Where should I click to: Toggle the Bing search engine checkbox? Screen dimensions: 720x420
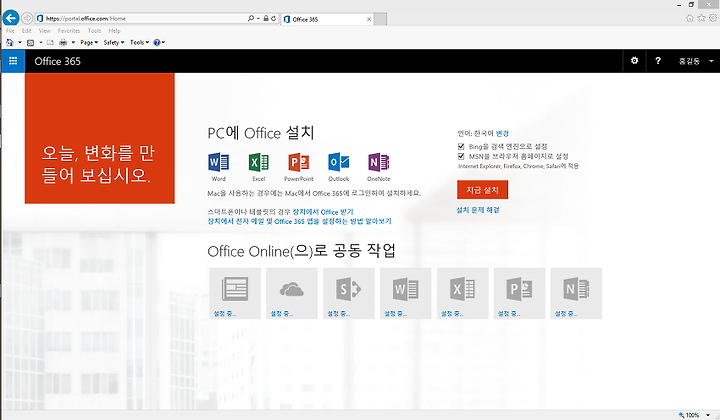461,146
